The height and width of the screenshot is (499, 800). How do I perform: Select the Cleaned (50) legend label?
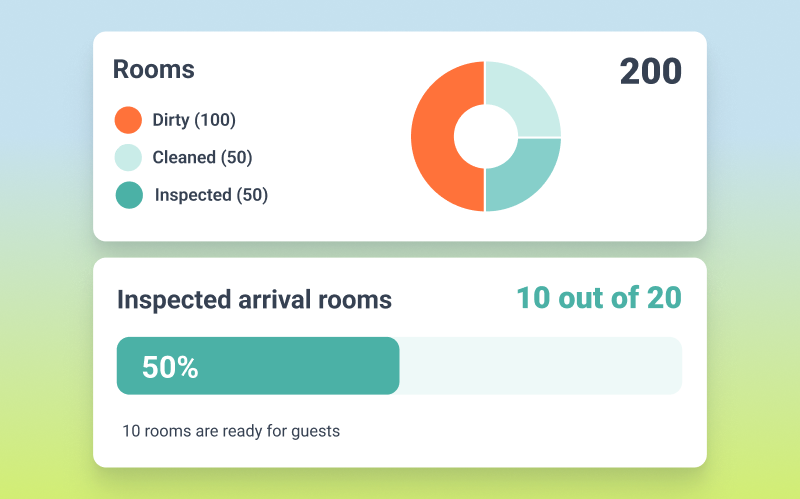(202, 157)
